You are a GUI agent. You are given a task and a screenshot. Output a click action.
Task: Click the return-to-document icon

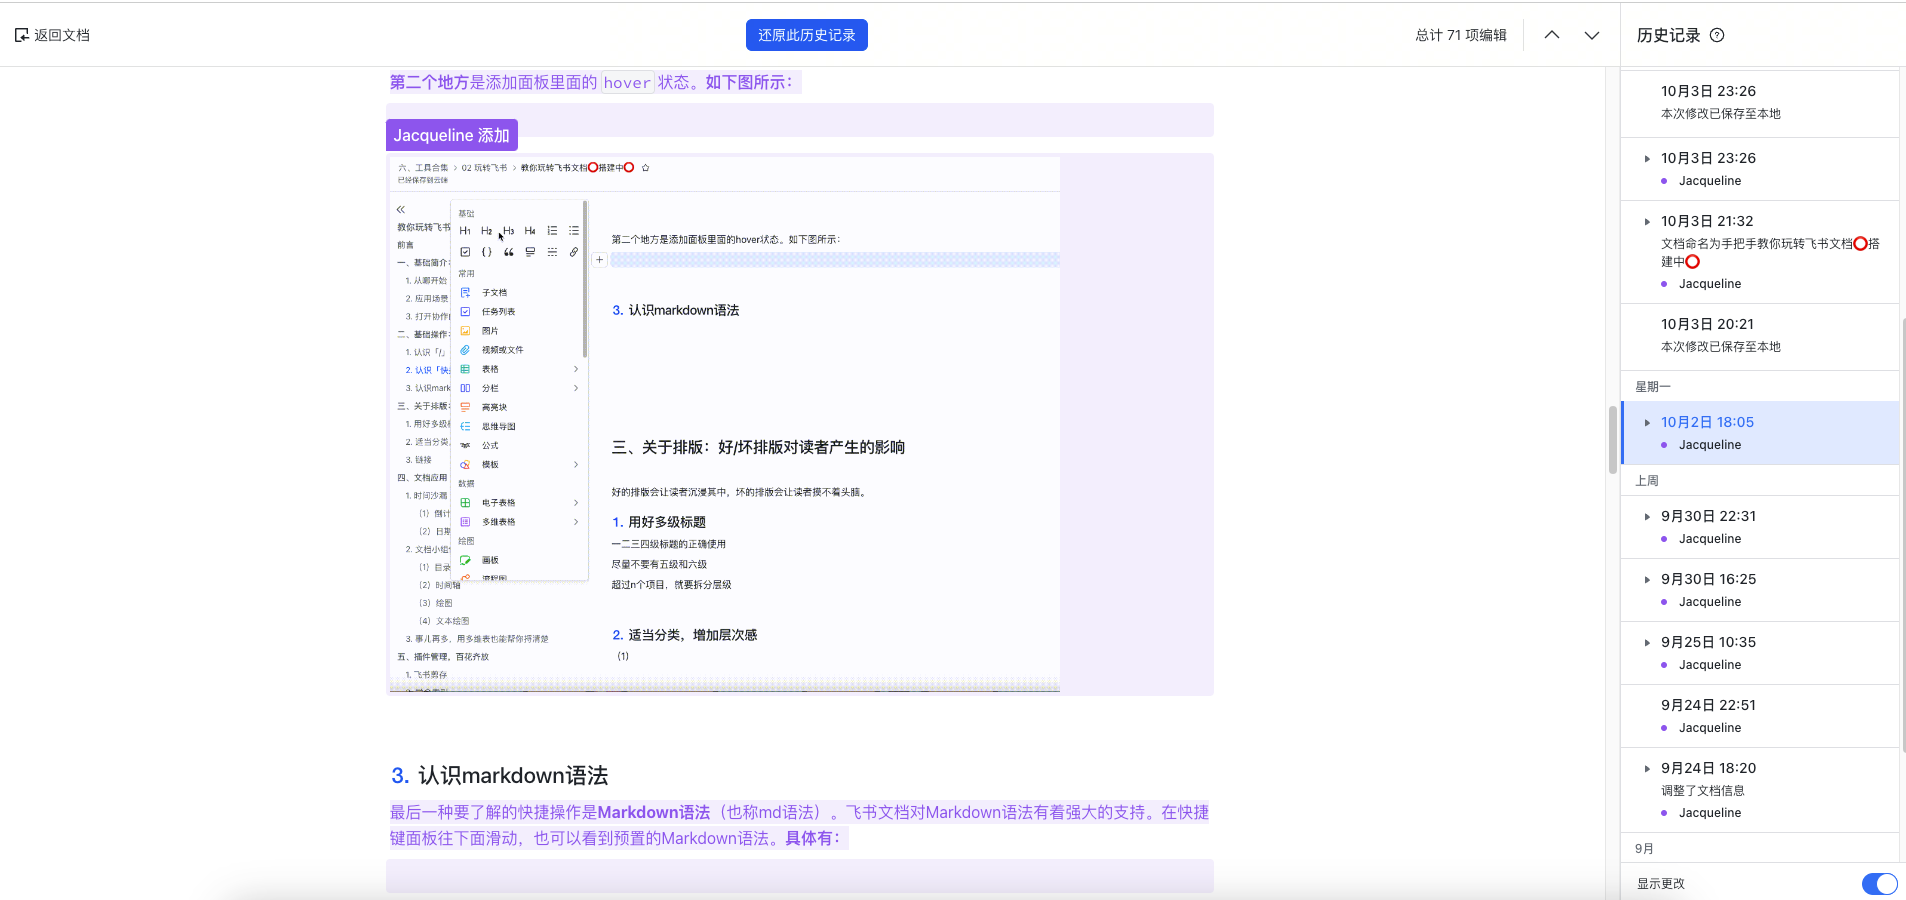pos(22,35)
